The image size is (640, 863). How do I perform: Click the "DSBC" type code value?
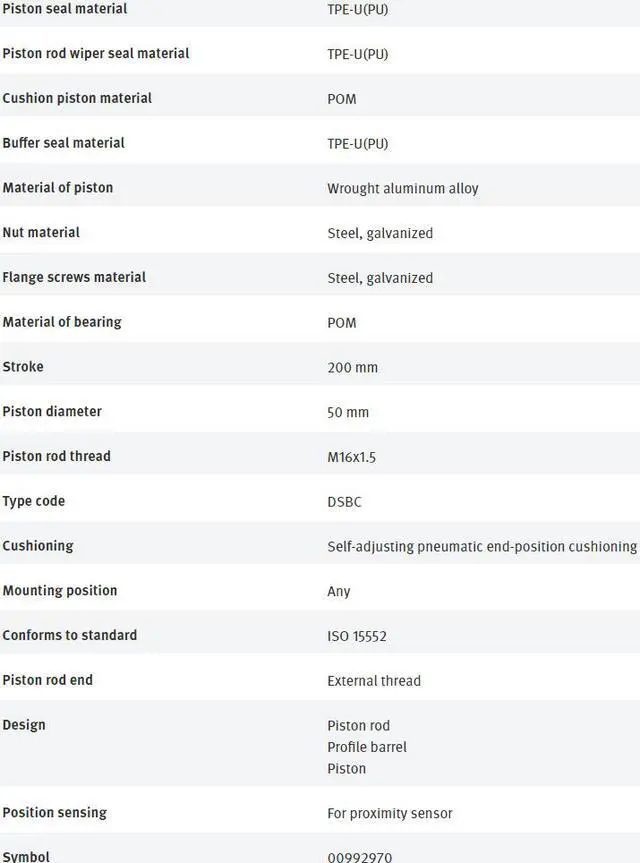point(344,502)
